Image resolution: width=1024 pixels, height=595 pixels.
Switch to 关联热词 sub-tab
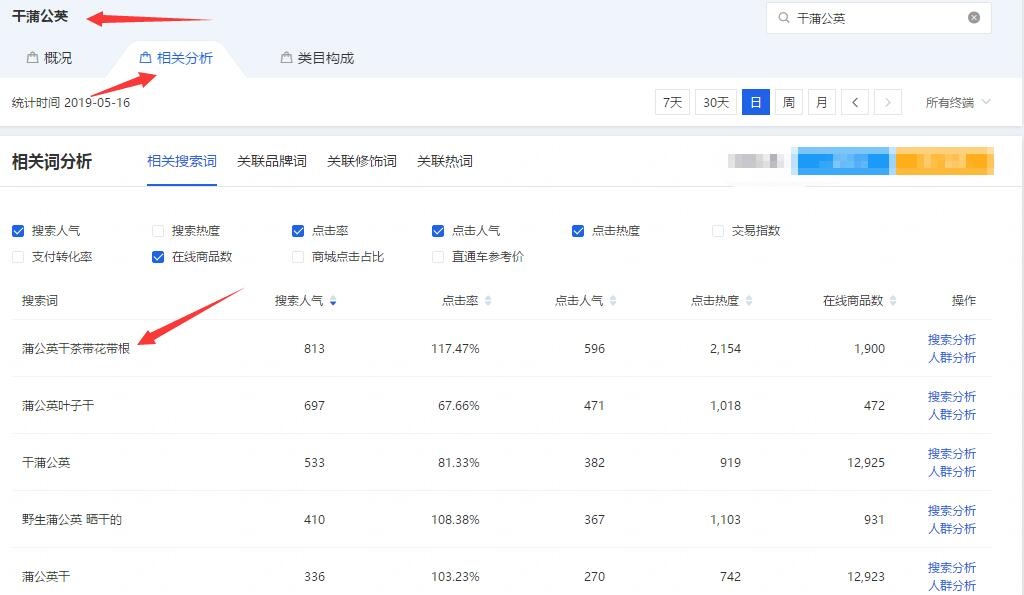445,161
